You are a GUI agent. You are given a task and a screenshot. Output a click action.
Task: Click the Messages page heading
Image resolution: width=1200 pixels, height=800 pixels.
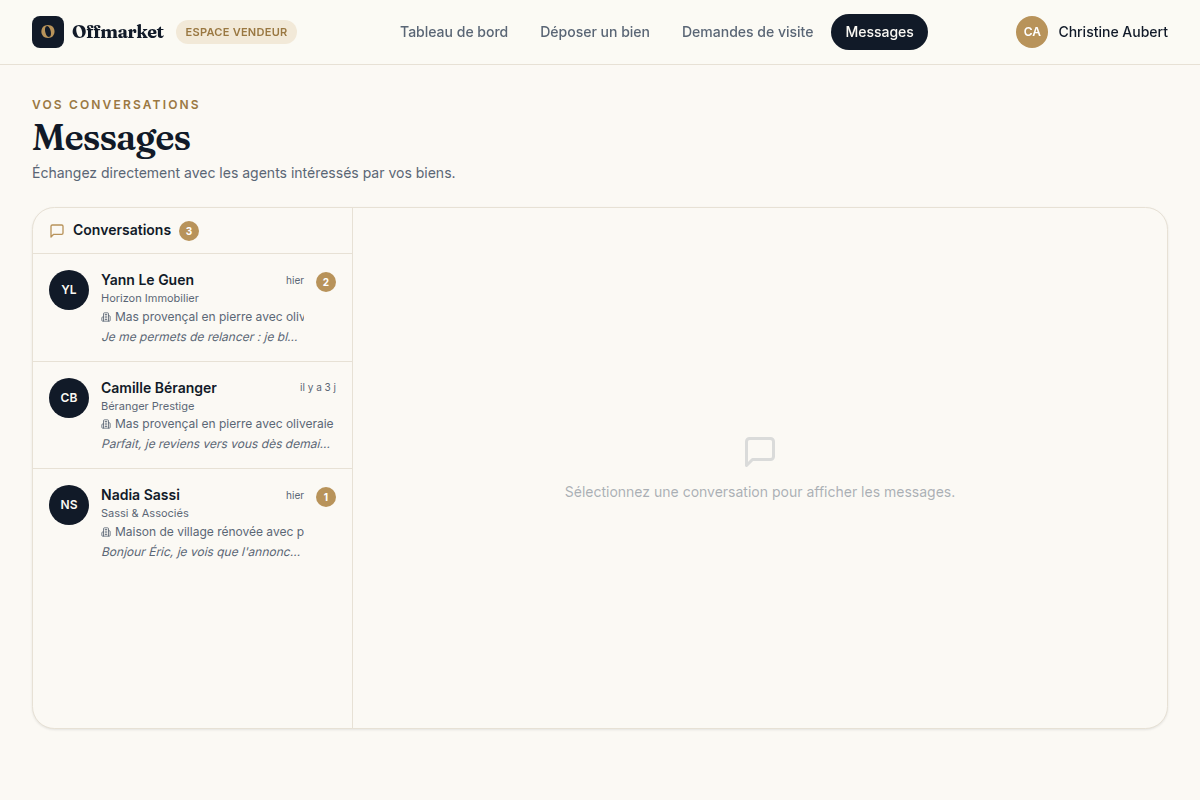[x=111, y=138]
